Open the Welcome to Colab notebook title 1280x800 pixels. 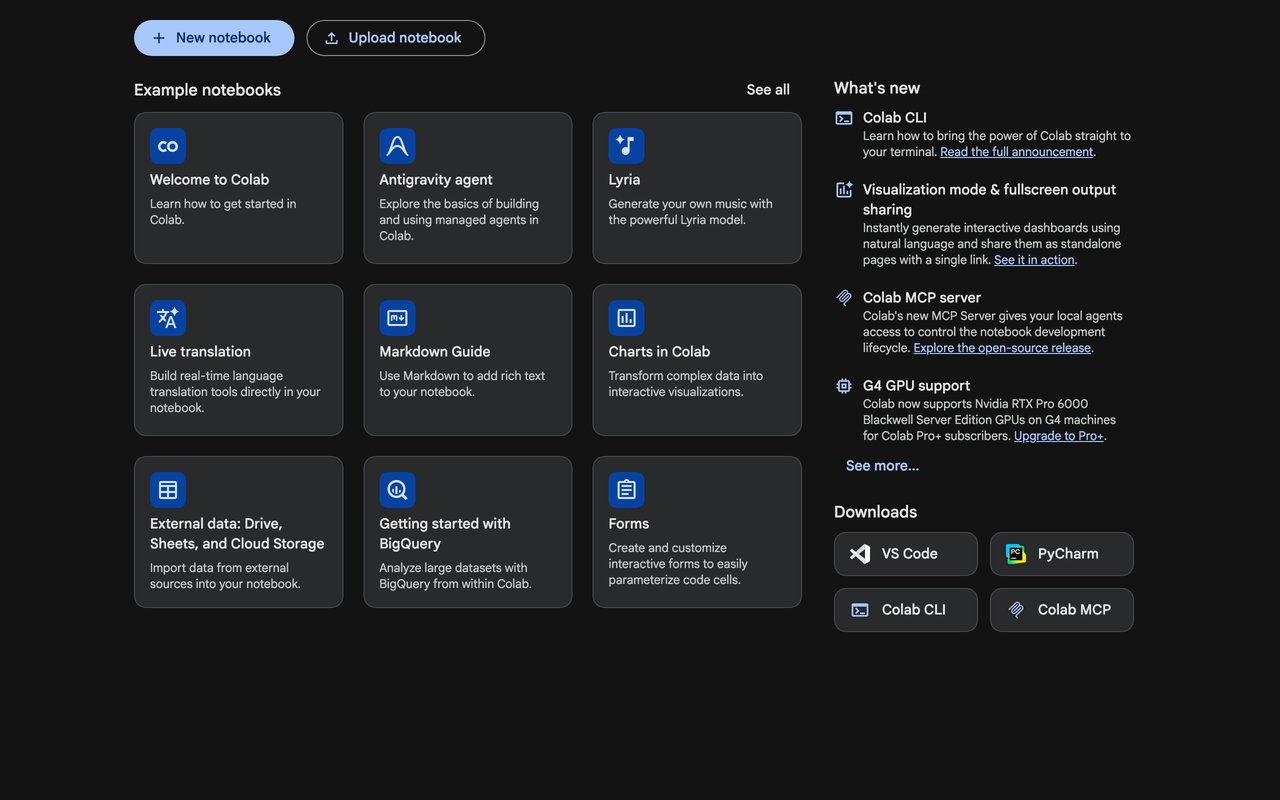(209, 180)
